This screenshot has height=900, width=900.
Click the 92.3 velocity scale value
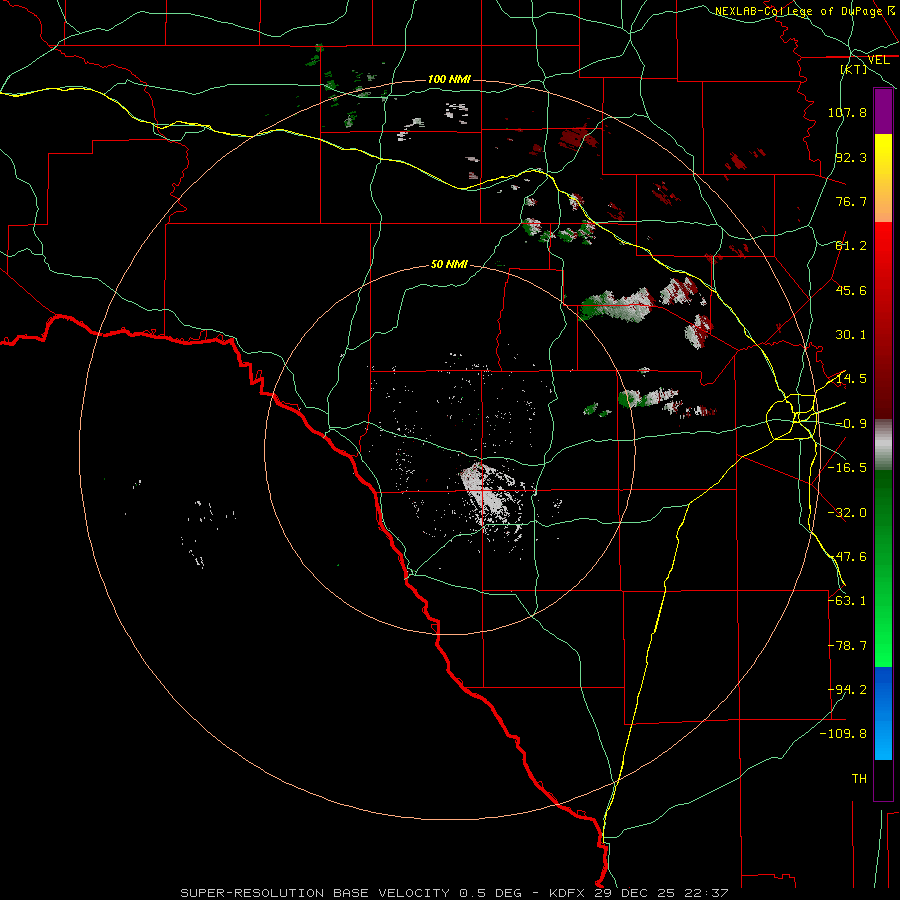pyautogui.click(x=851, y=157)
